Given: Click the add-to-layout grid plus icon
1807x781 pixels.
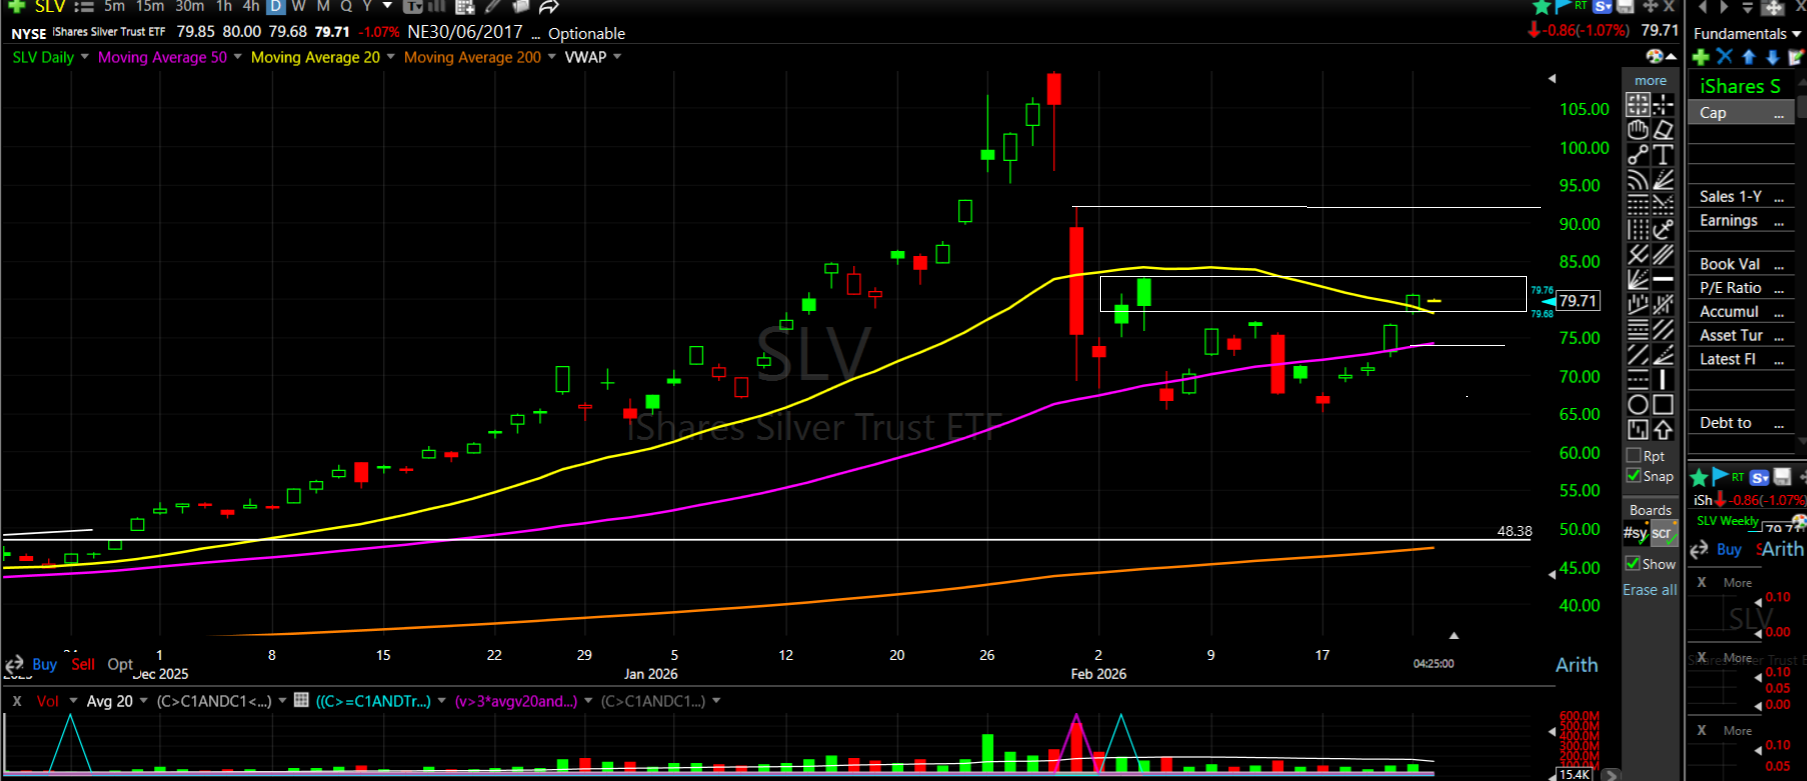Looking at the screenshot, I should (464, 6).
